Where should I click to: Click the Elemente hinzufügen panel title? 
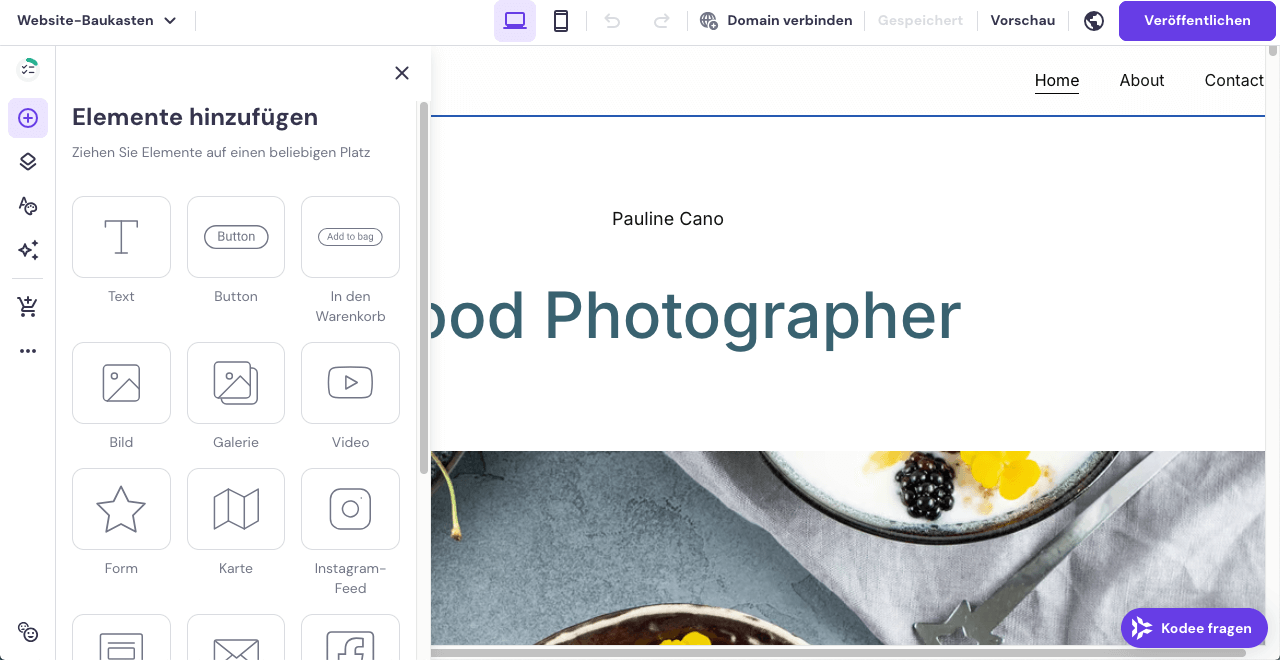click(x=195, y=117)
